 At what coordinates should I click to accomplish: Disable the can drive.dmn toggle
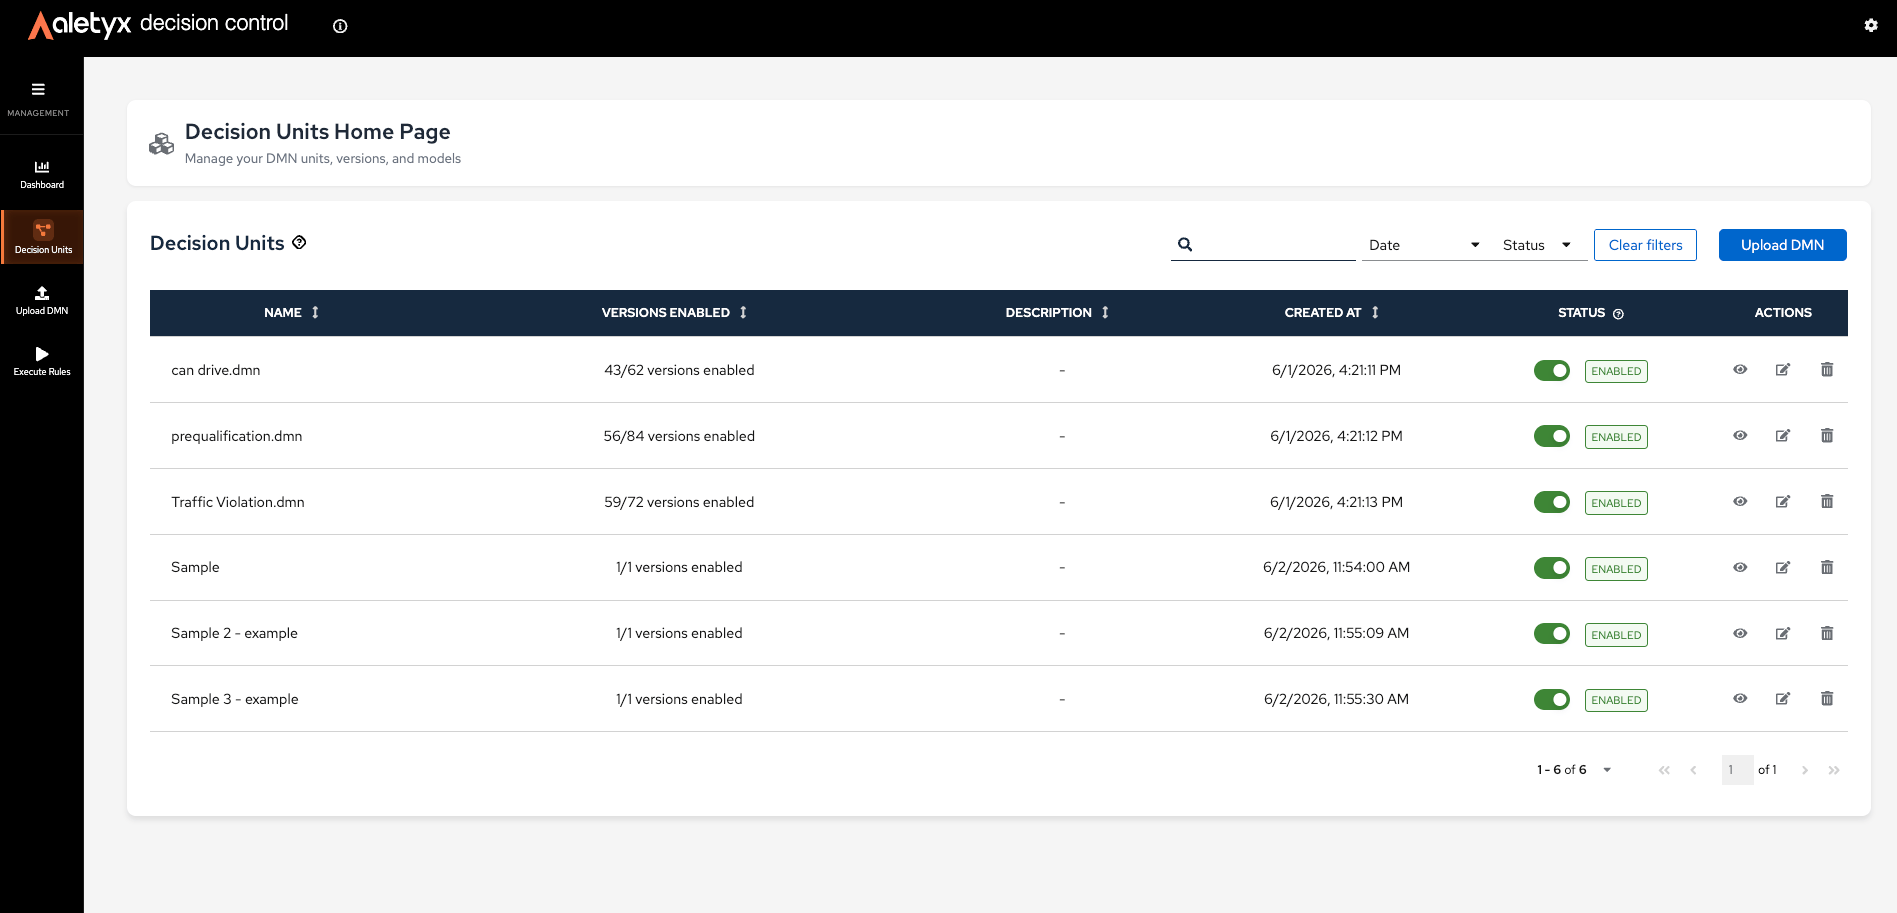1552,371
